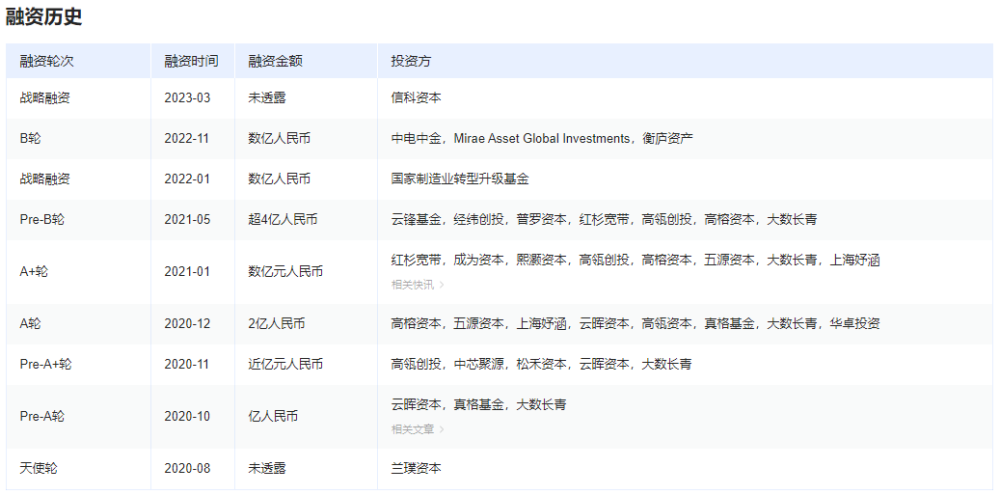Click investor 信科资本
This screenshot has width=1000, height=495.
[416, 98]
